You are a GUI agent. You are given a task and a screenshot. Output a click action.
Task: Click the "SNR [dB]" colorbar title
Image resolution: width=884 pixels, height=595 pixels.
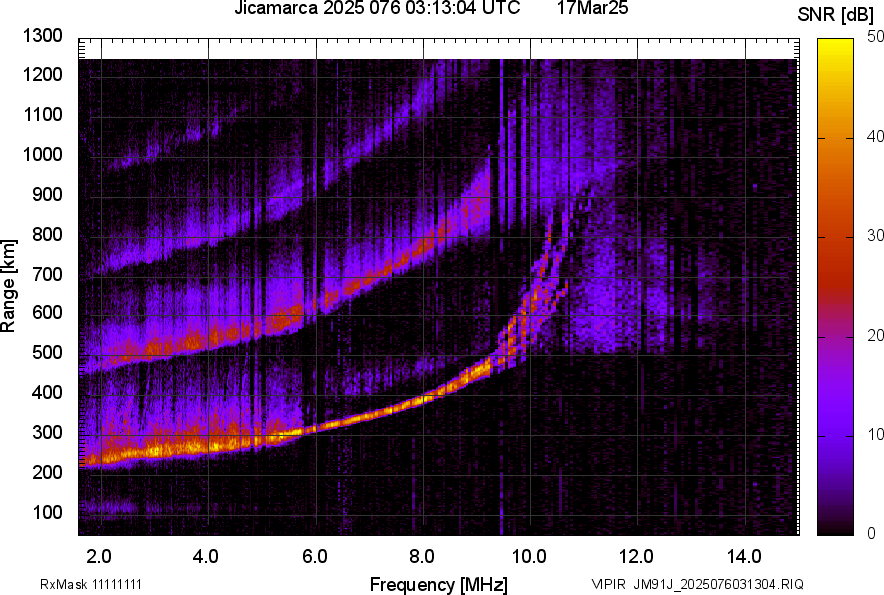(836, 15)
